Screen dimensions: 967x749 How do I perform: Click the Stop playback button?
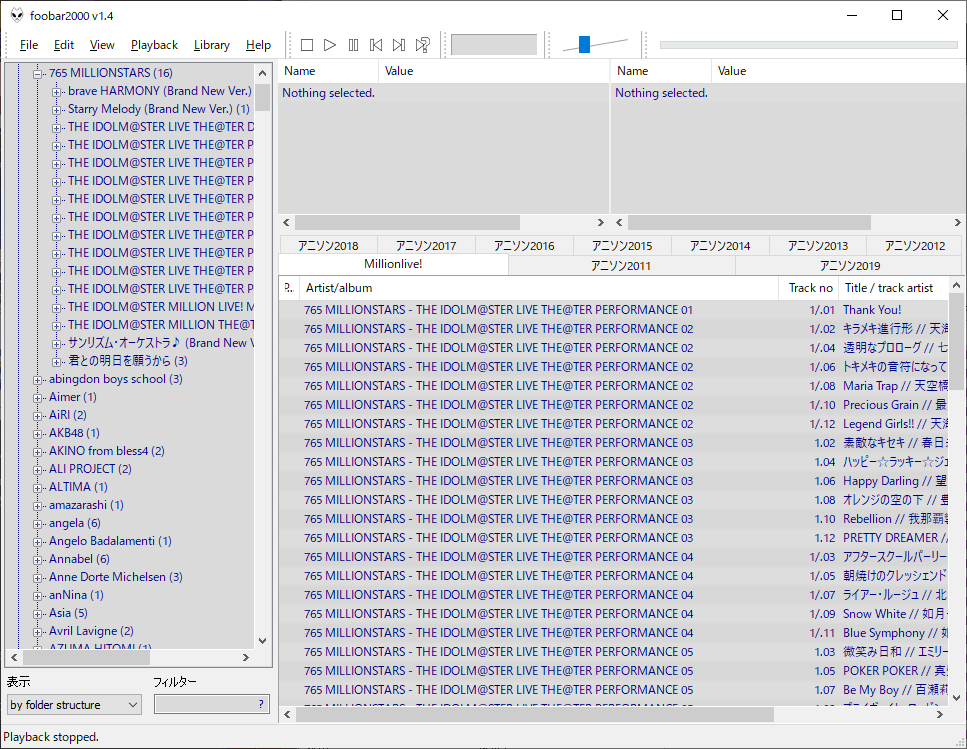[307, 45]
